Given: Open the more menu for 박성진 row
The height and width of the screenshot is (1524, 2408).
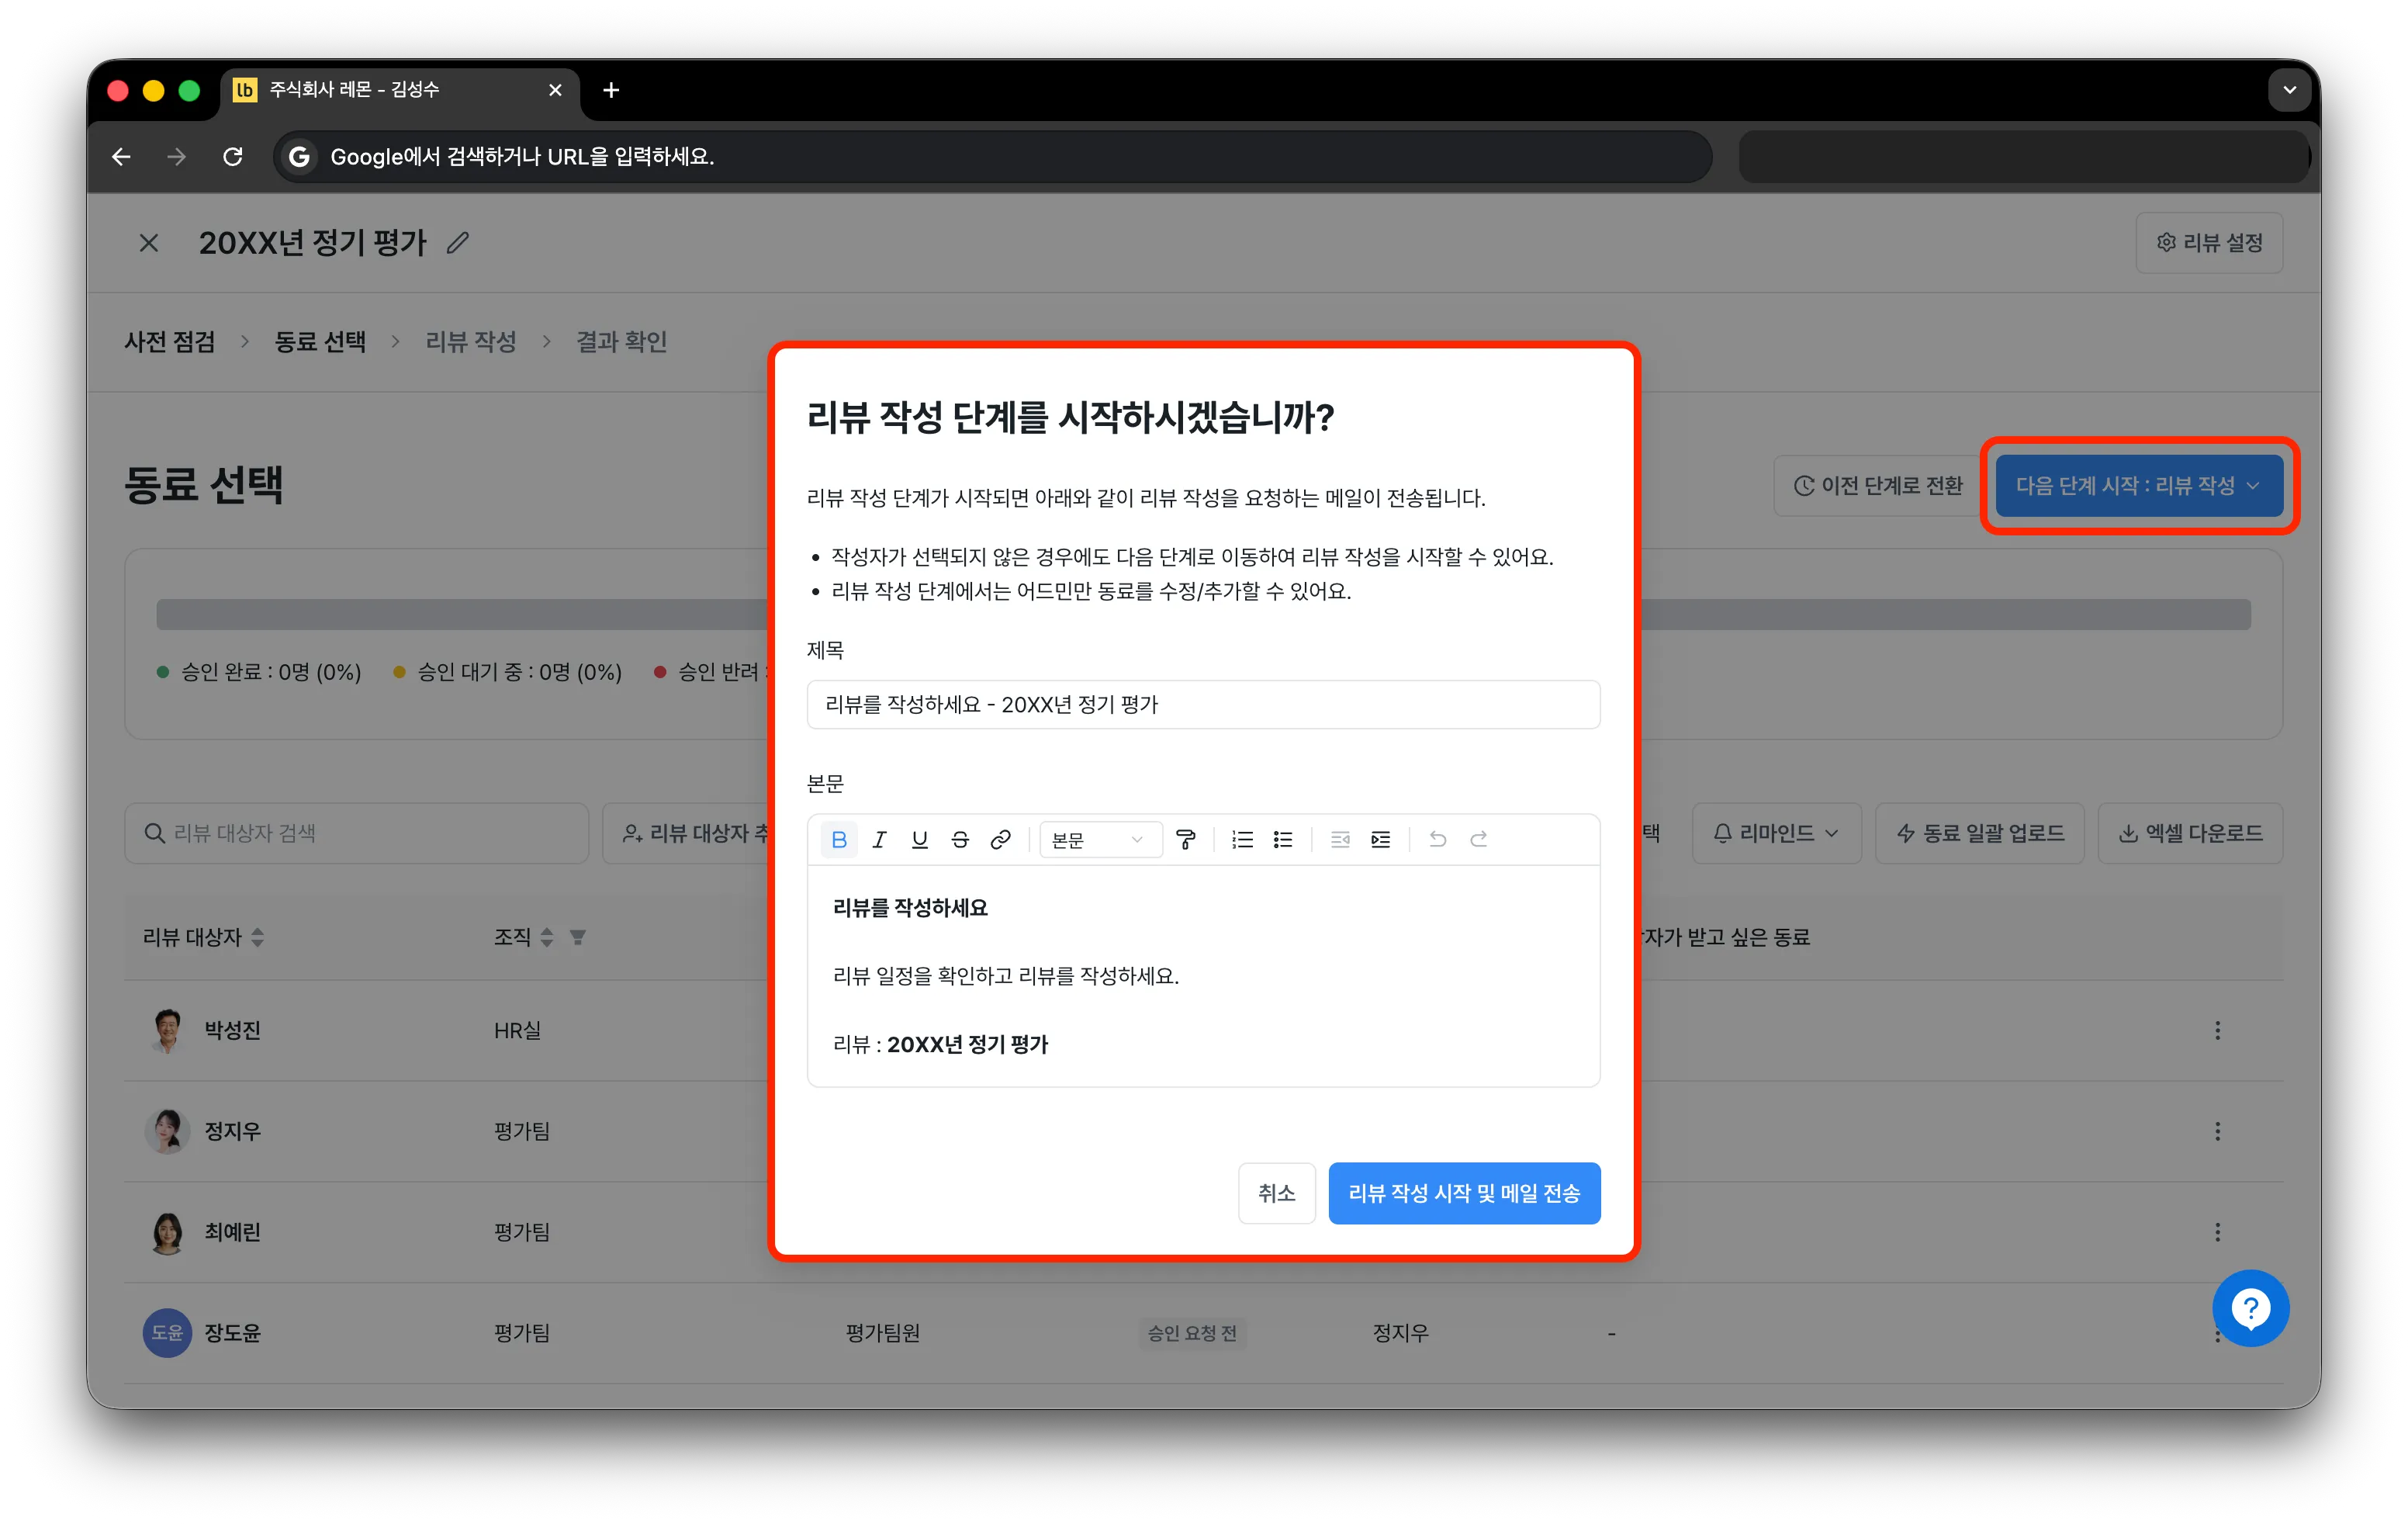Looking at the screenshot, I should [2217, 1031].
